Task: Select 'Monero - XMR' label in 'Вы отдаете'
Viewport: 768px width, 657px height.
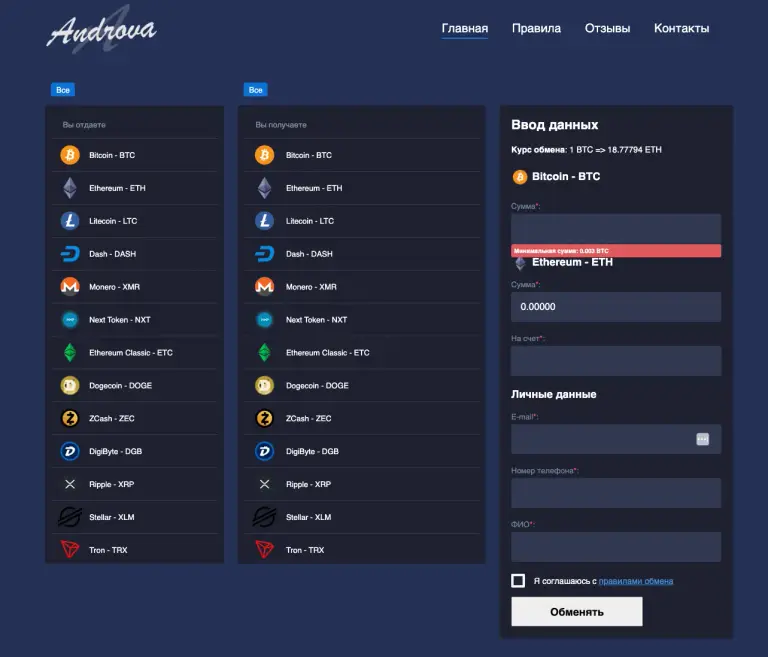Action: point(114,287)
